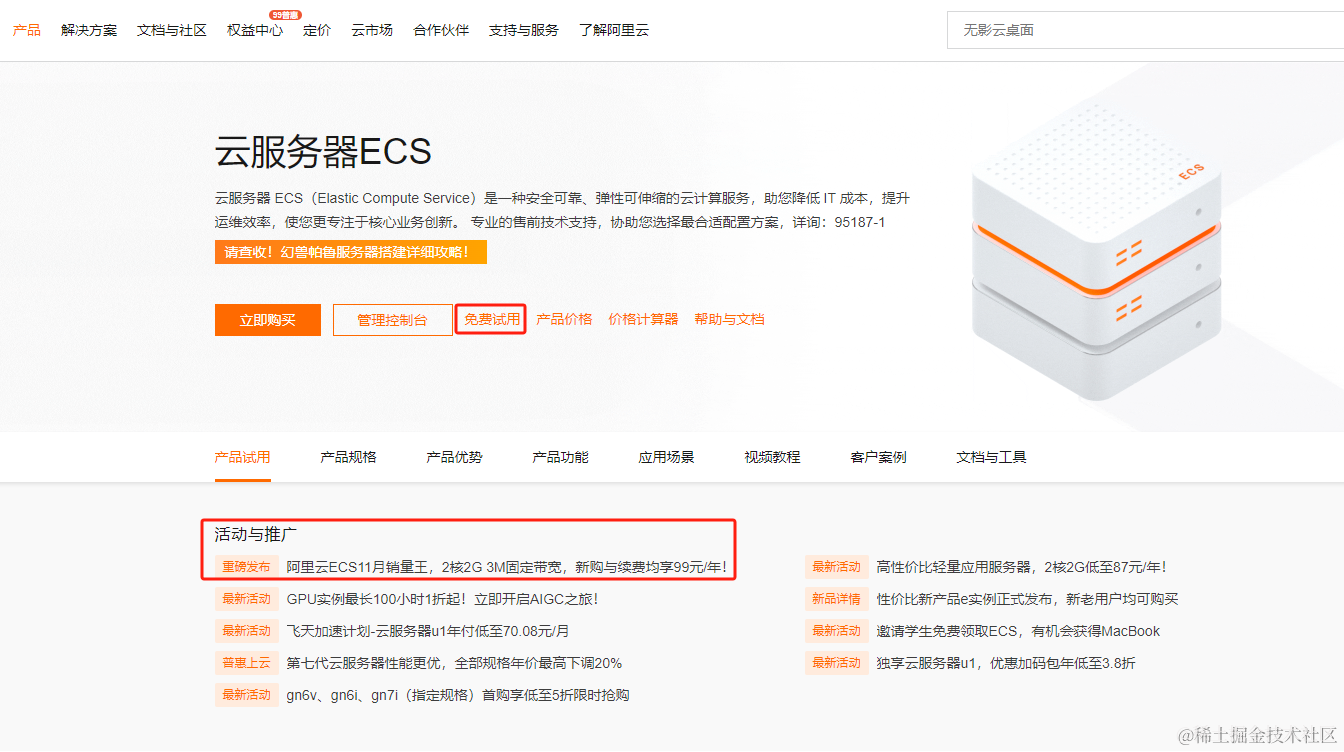The width and height of the screenshot is (1344, 752).
Task: Select the 普惠上云 tag label
Action: pos(246,663)
